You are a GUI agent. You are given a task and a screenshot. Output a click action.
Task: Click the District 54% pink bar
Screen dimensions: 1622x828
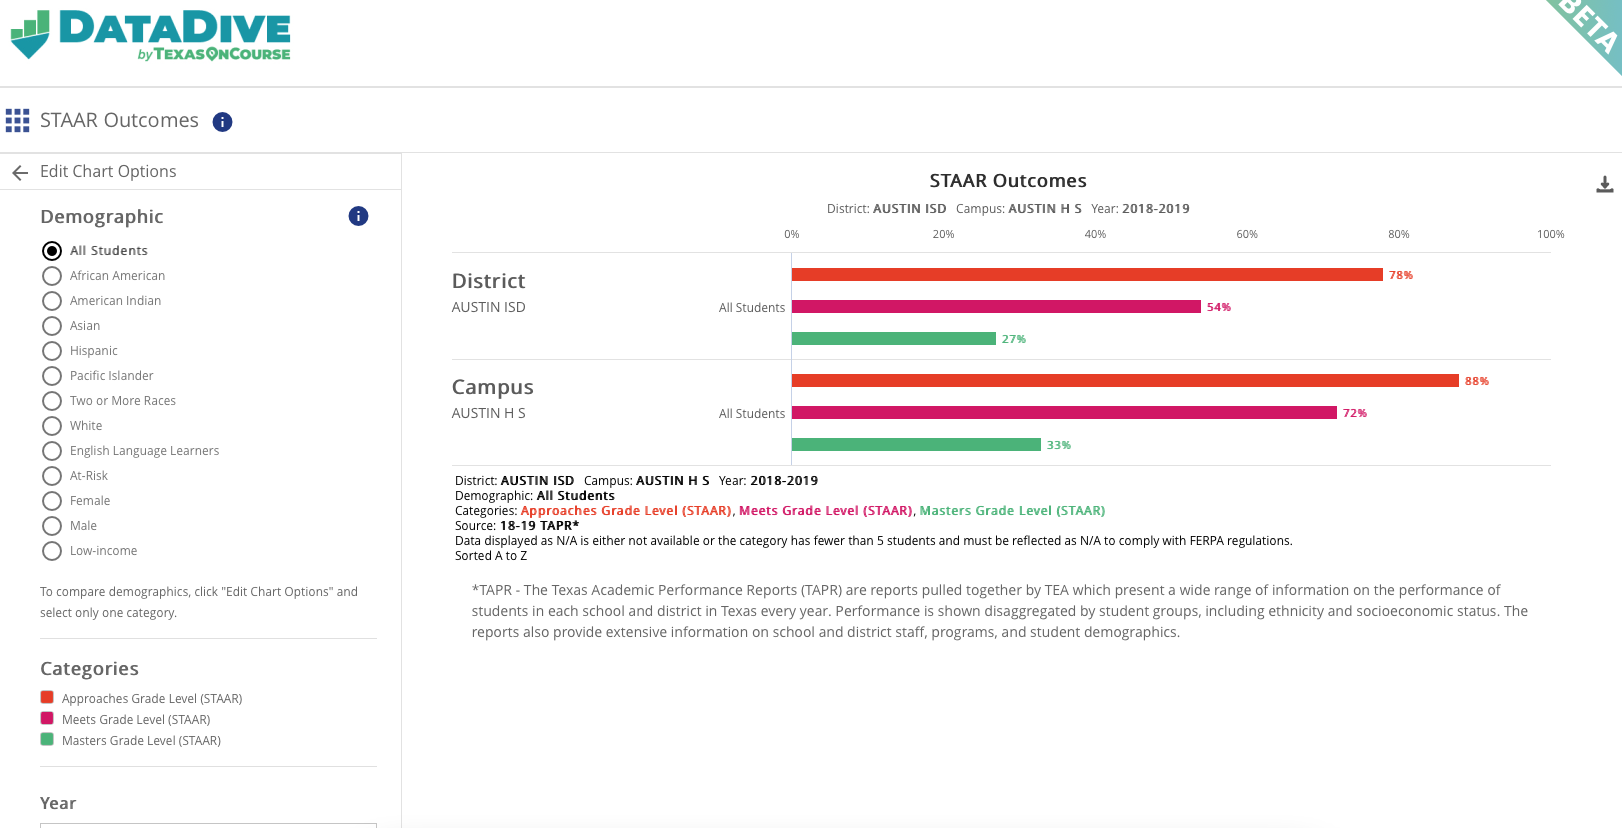(x=996, y=307)
